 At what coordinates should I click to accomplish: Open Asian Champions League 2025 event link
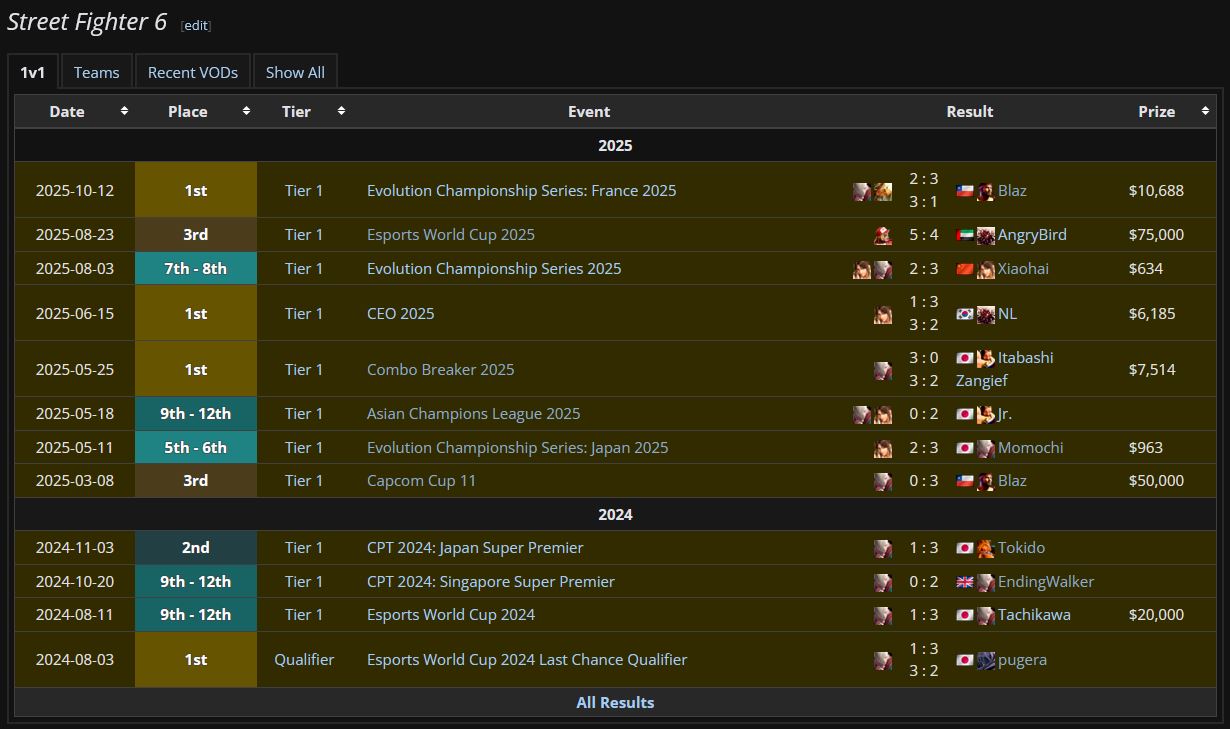pos(474,414)
